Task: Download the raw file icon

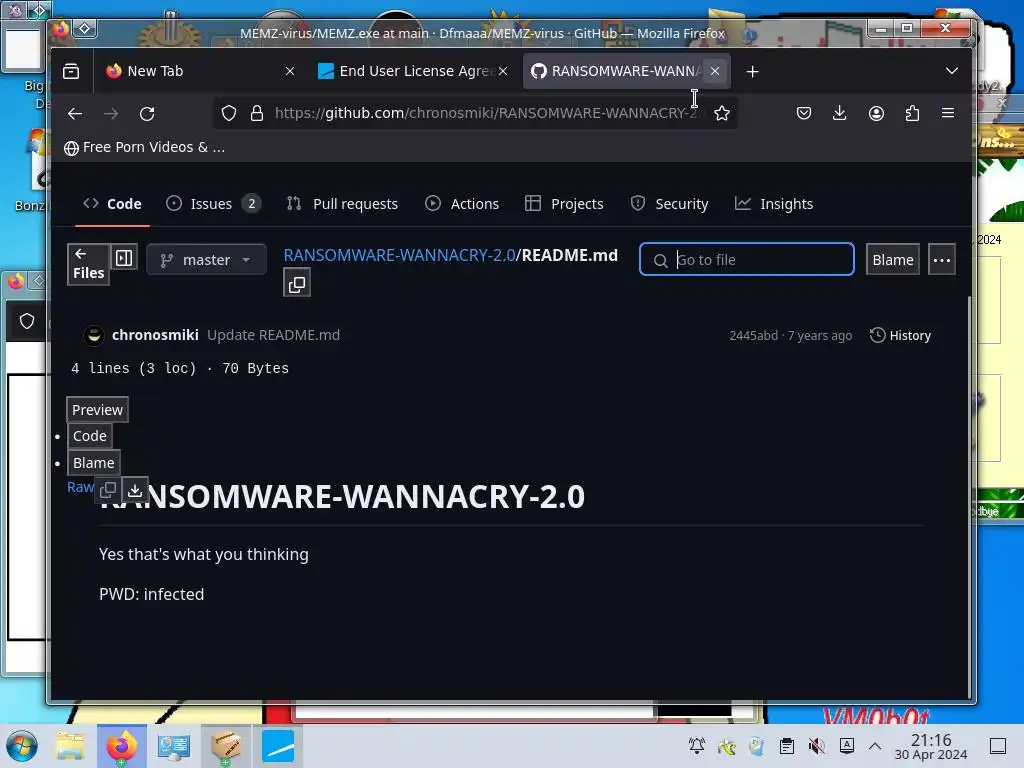Action: 135,489
